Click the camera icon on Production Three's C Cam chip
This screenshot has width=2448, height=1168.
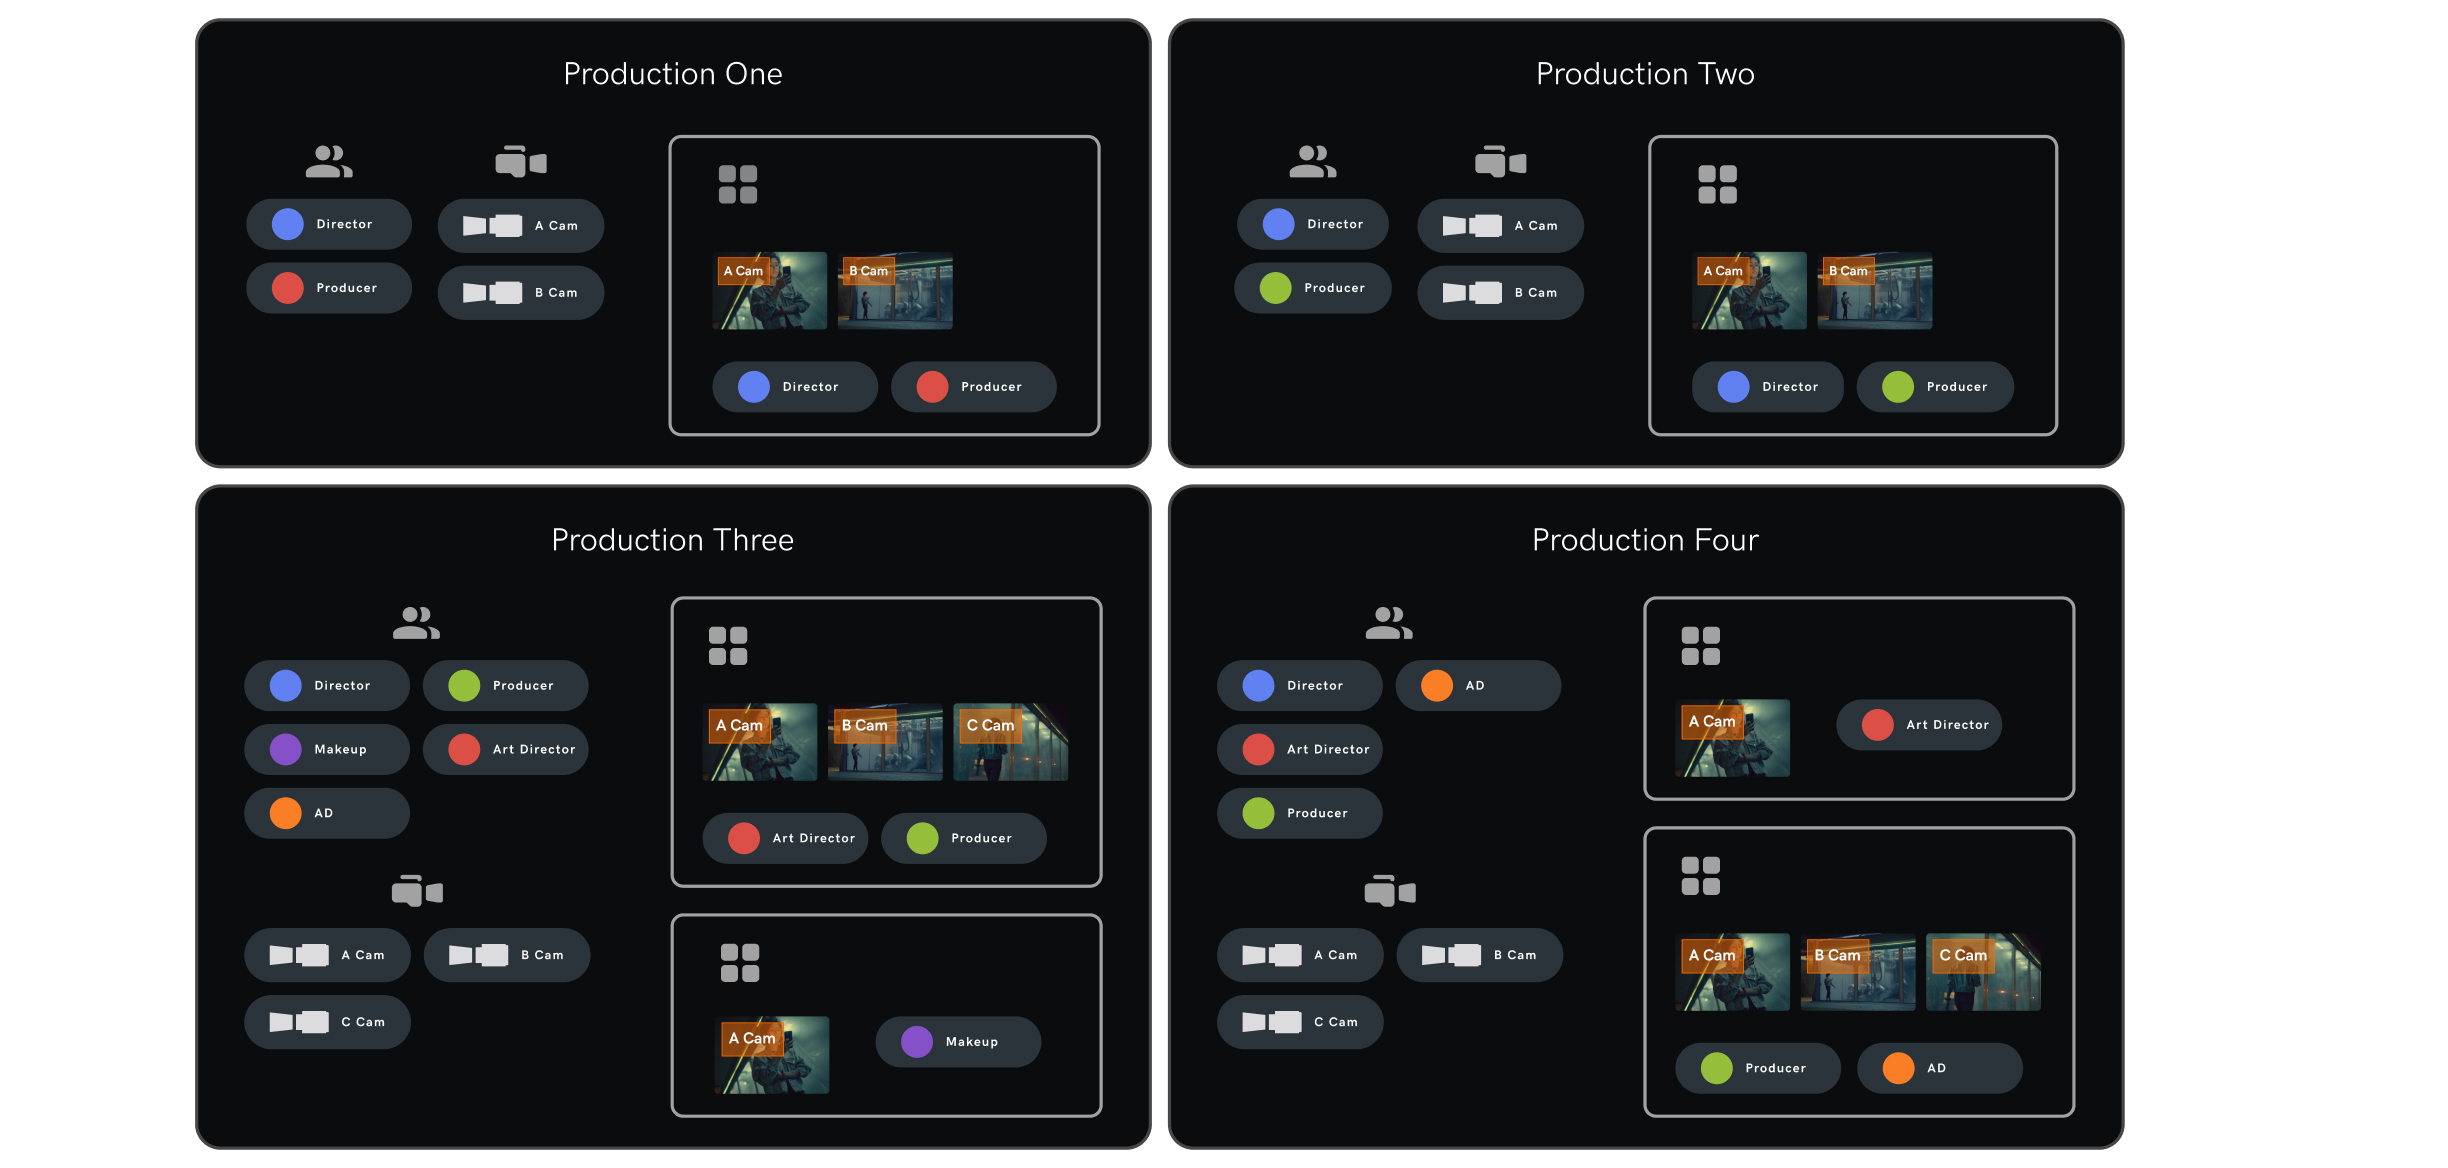[299, 1022]
